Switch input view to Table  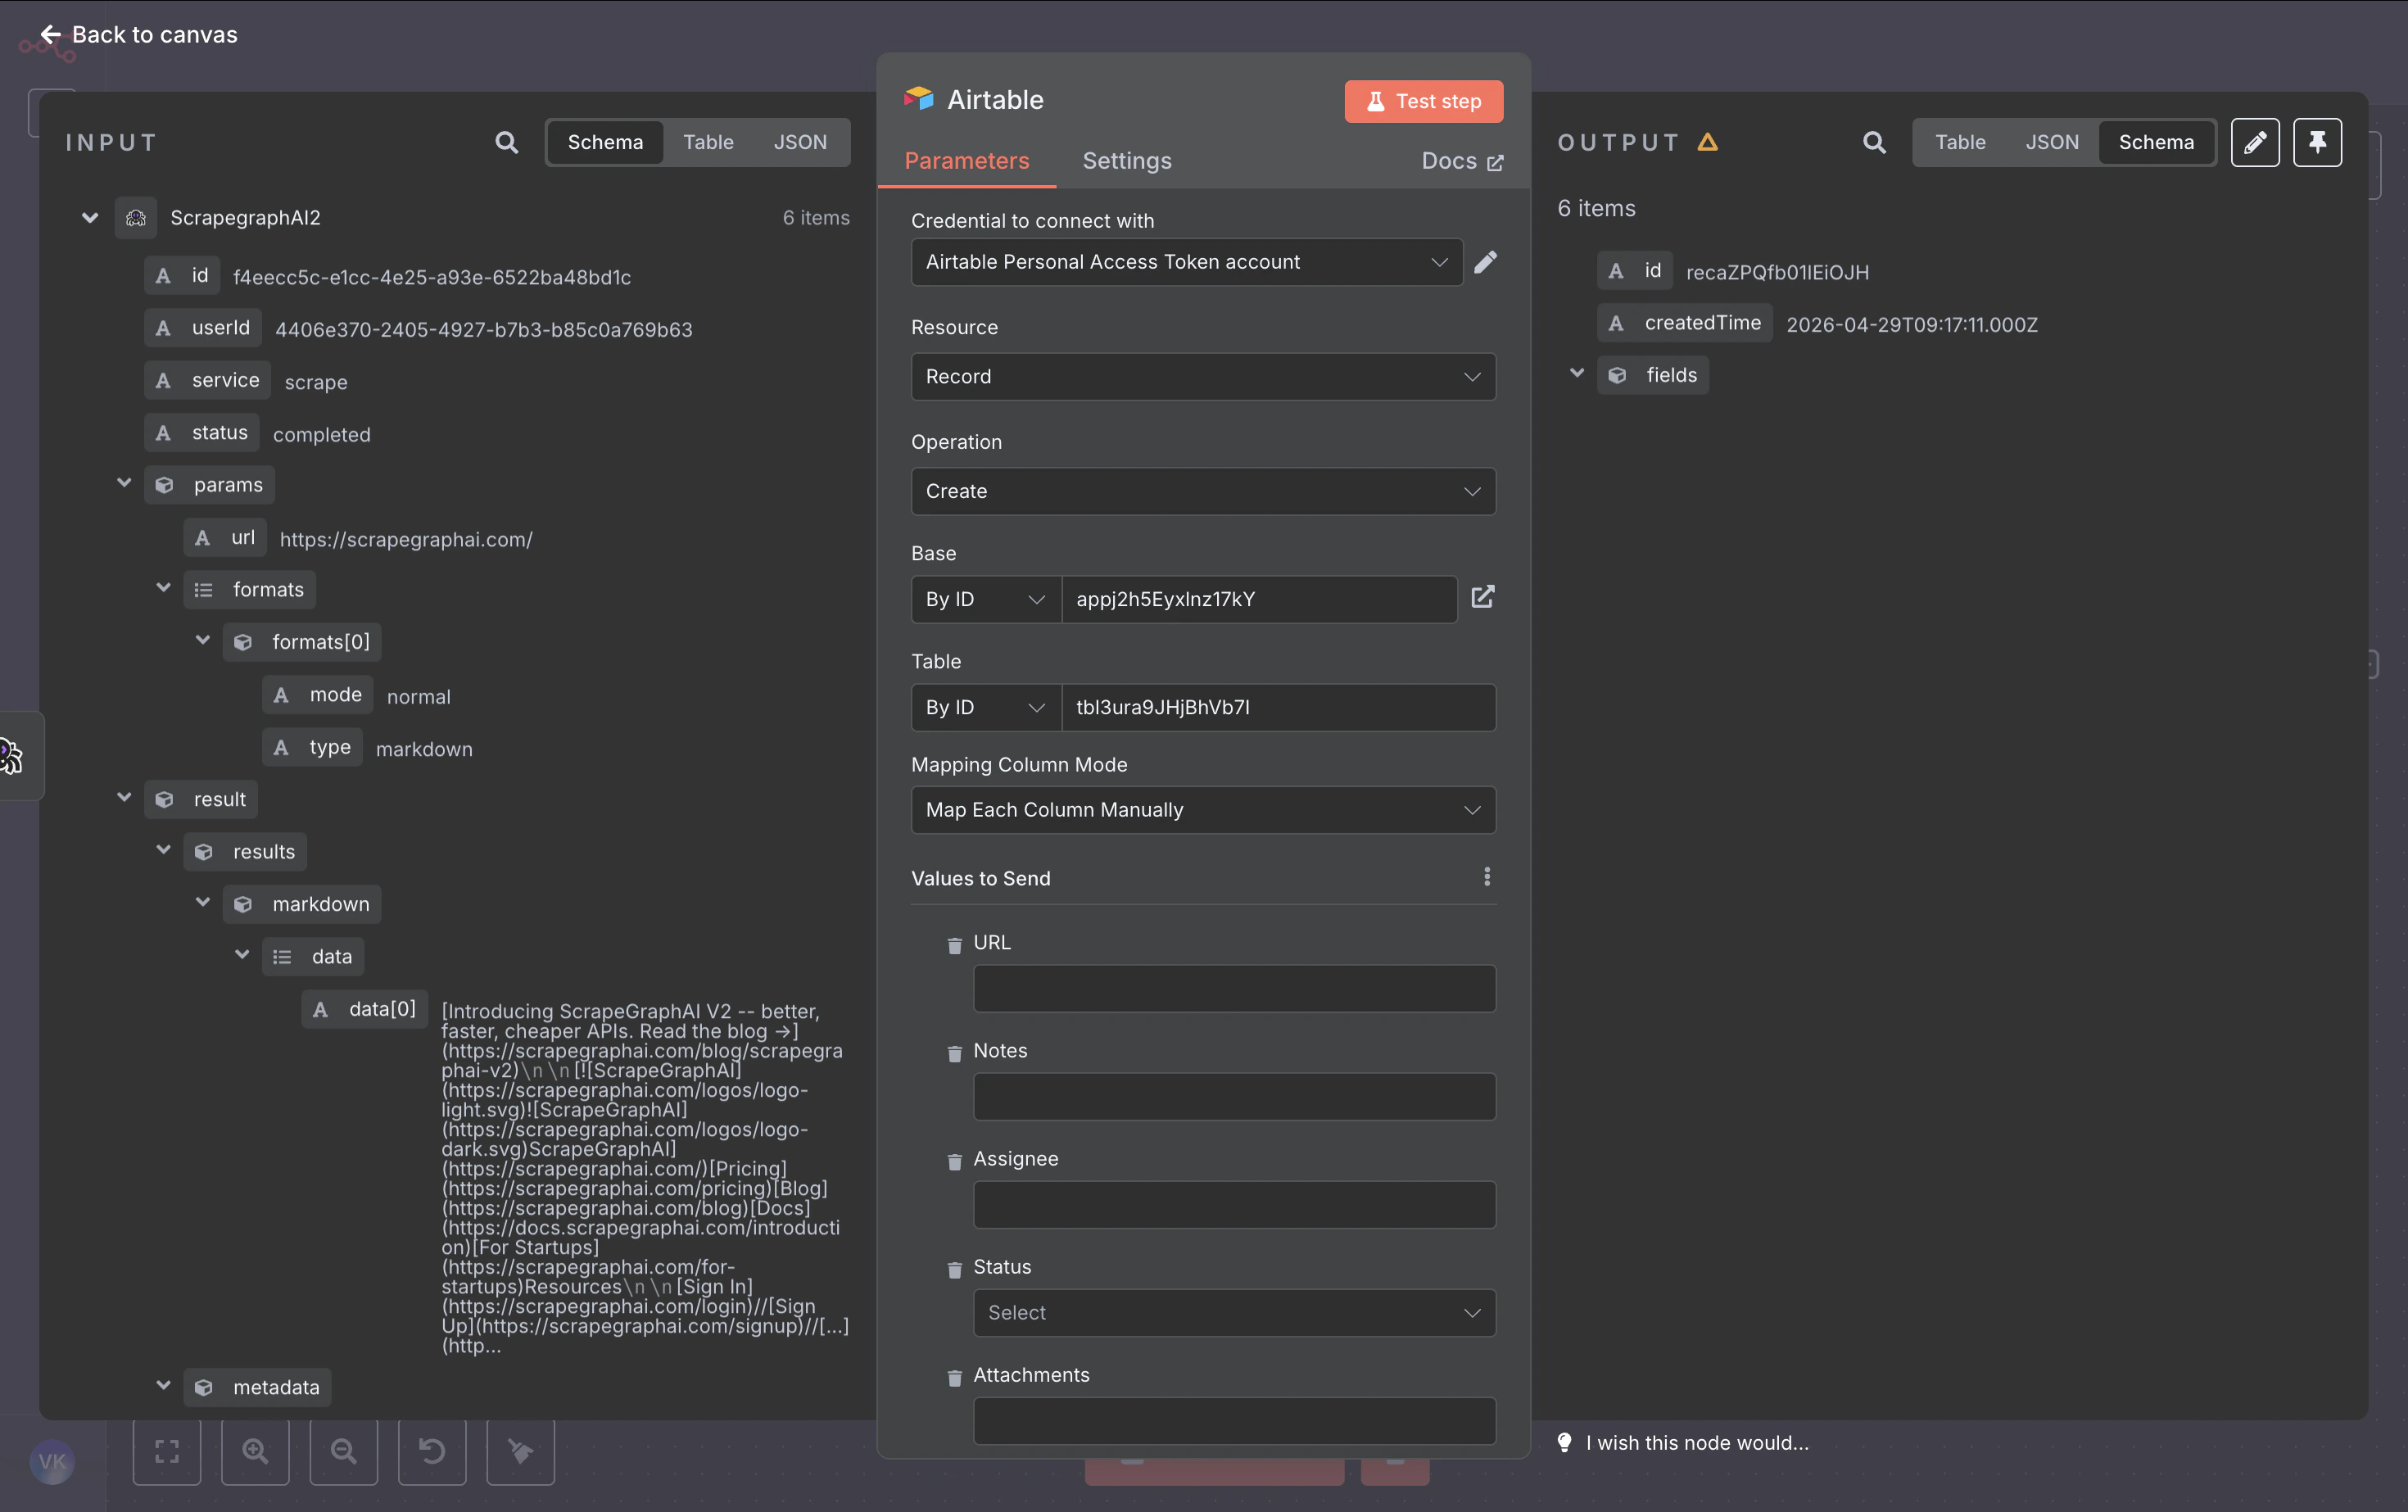point(708,142)
